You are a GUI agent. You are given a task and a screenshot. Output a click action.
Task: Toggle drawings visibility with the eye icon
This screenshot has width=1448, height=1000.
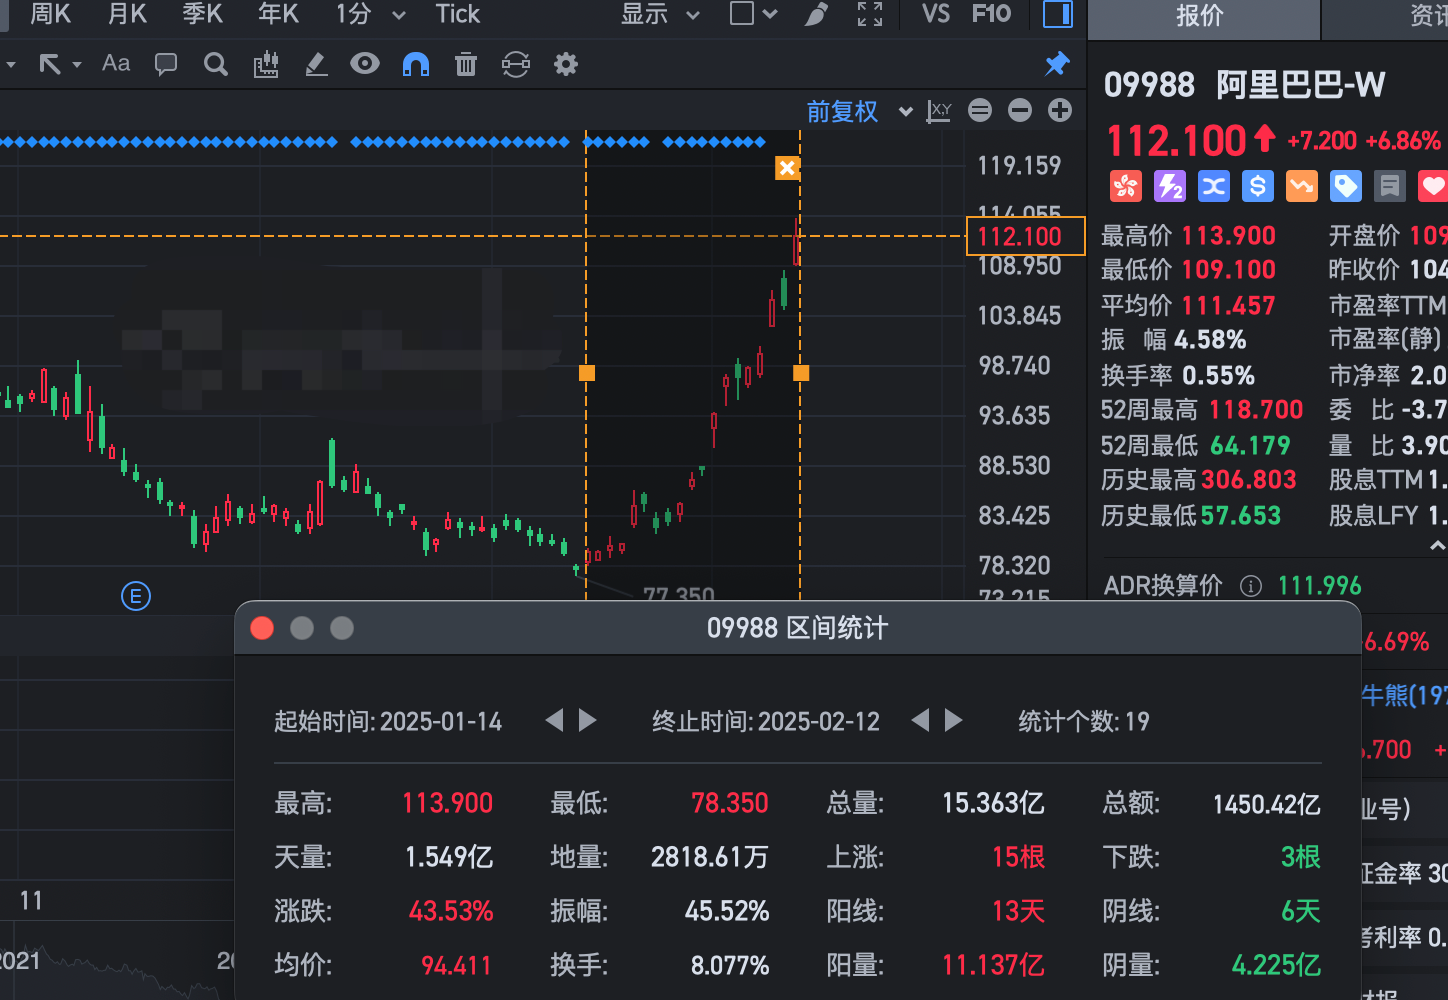click(365, 64)
